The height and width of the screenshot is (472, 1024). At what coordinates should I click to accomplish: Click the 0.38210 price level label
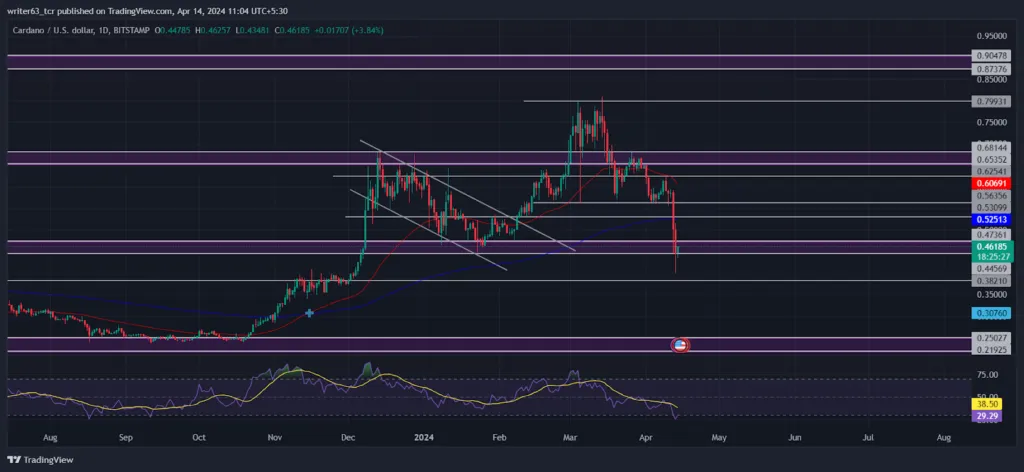point(992,281)
